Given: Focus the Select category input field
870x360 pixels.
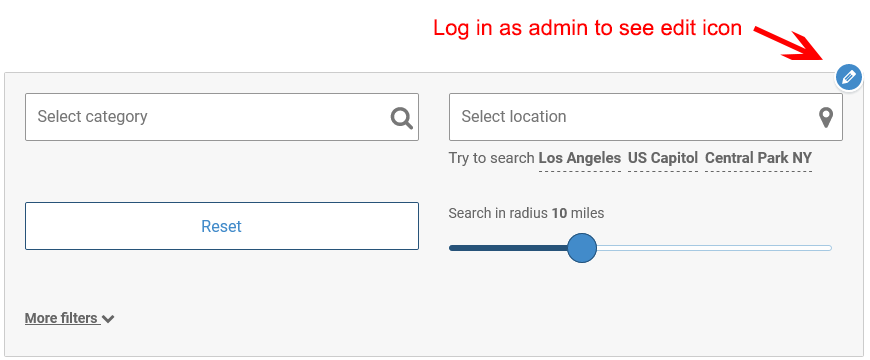Looking at the screenshot, I should (x=222, y=117).
